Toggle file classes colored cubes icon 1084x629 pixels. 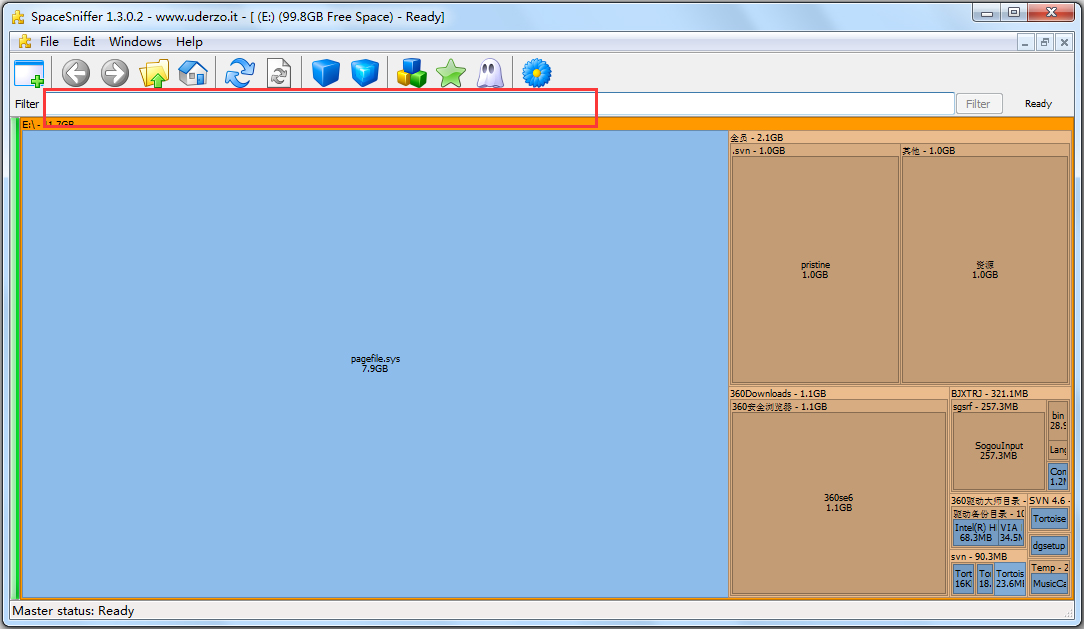(411, 73)
